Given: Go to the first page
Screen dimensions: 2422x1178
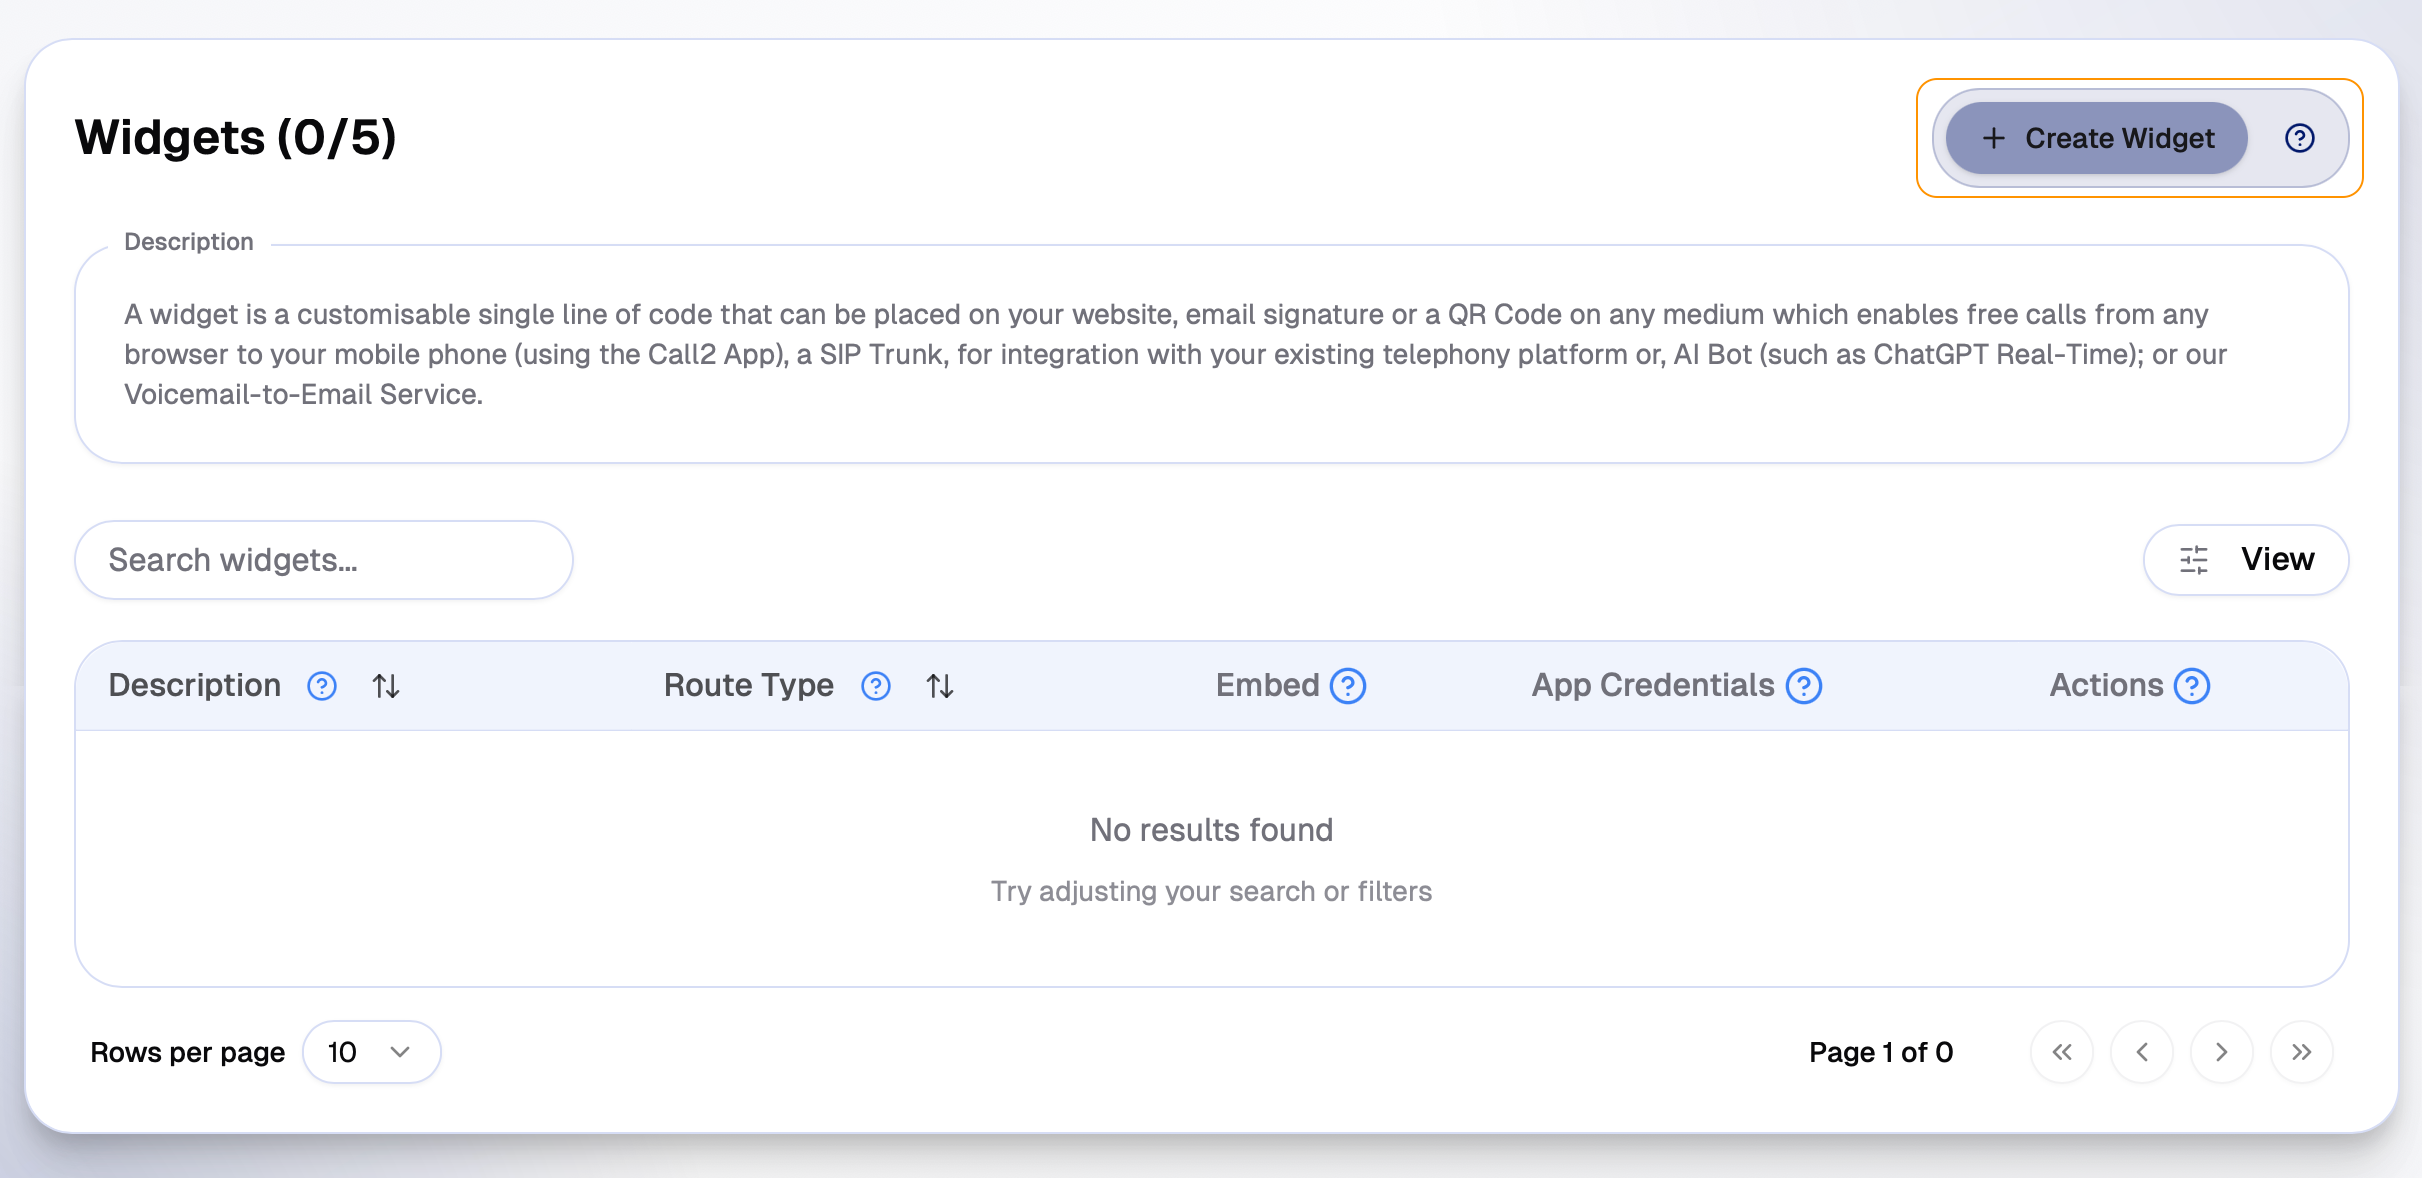Looking at the screenshot, I should pos(2062,1052).
